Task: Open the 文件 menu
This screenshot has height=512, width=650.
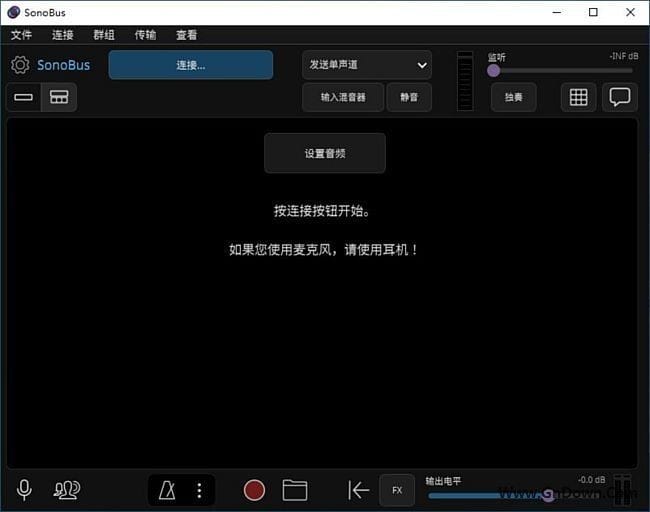Action: pyautogui.click(x=22, y=35)
